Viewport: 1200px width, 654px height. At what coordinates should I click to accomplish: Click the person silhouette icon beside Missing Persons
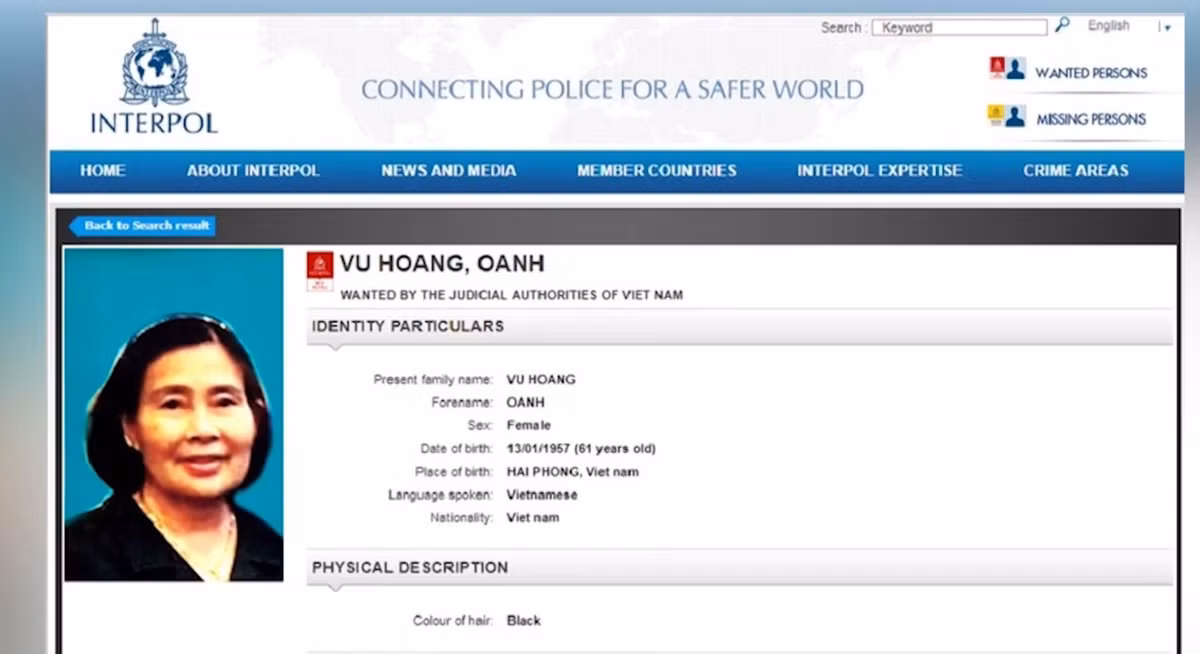(x=1016, y=116)
